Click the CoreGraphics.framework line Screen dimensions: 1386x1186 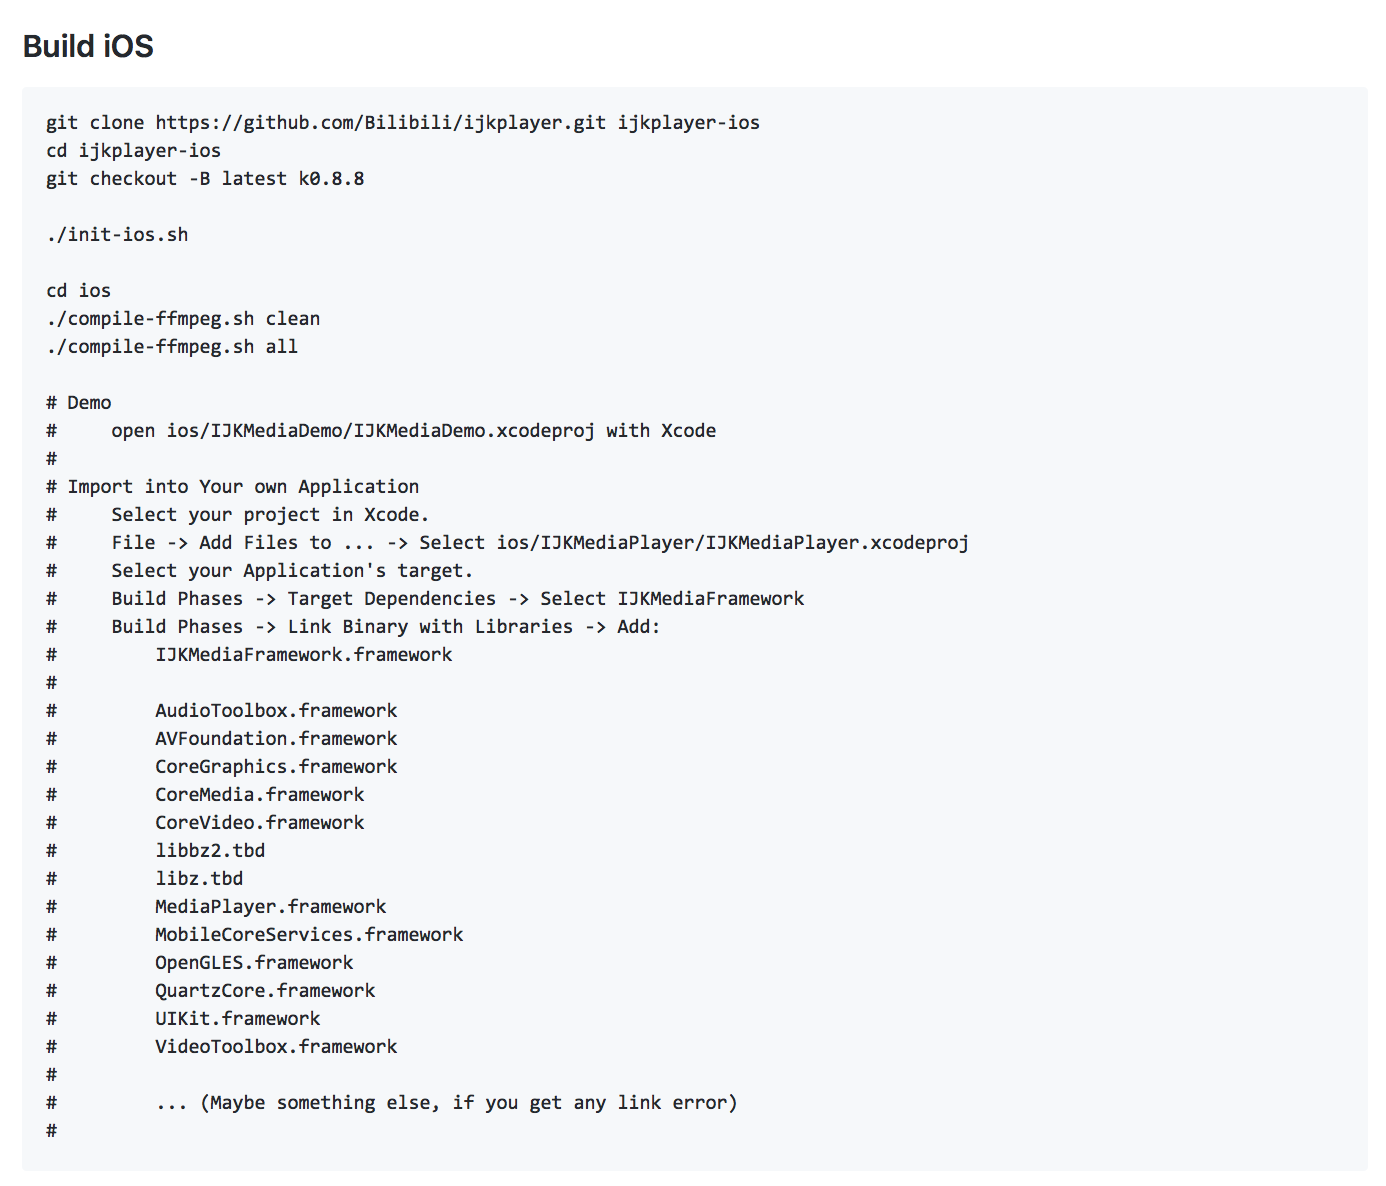coord(276,766)
